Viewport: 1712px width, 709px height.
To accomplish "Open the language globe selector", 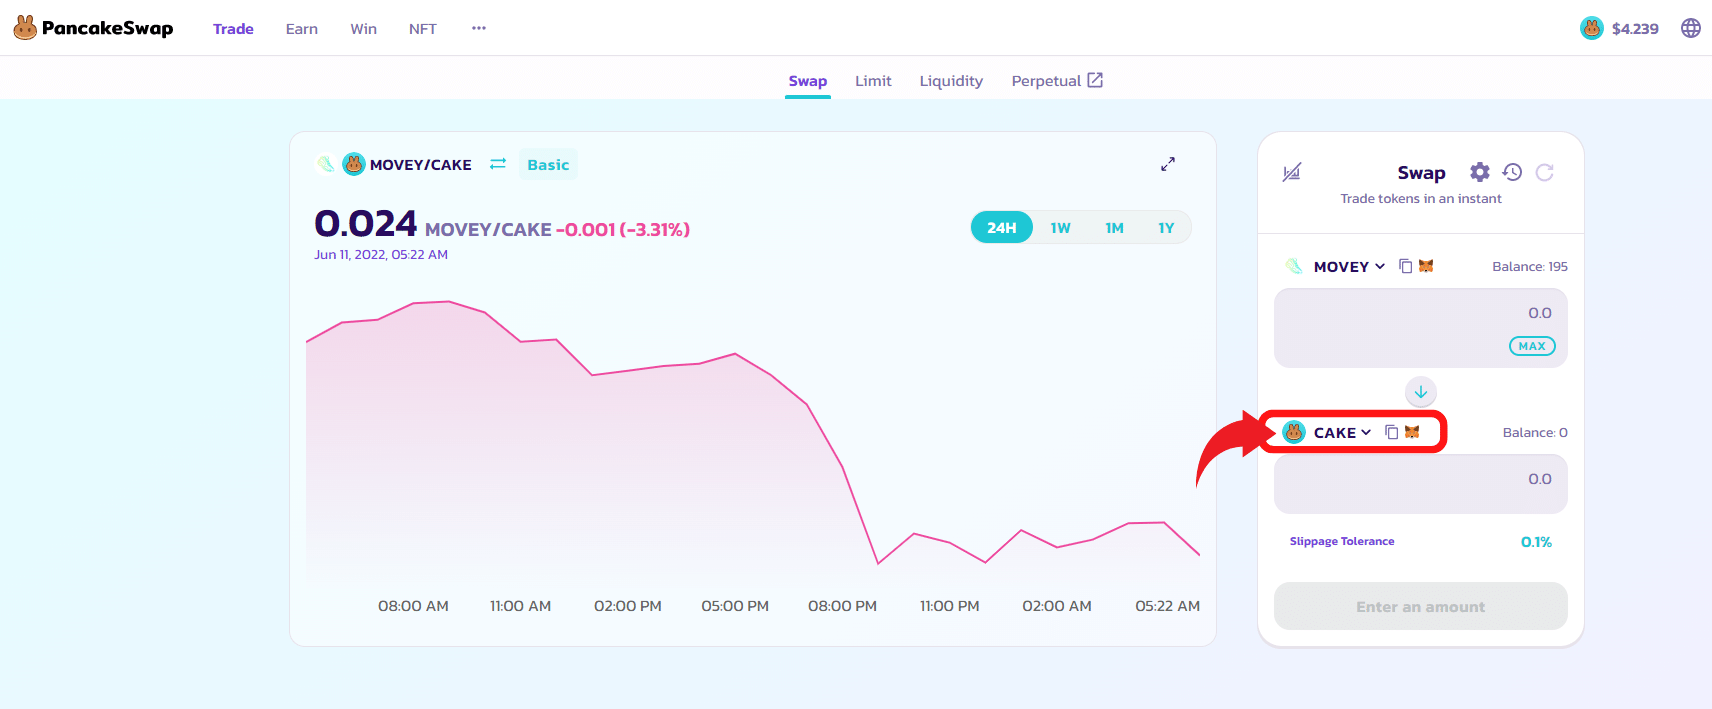I will coord(1691,28).
